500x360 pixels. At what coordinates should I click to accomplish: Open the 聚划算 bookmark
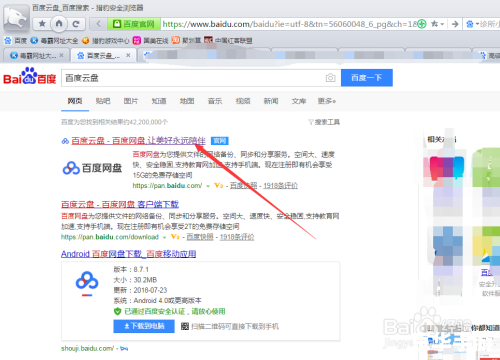pyautogui.click(x=187, y=41)
